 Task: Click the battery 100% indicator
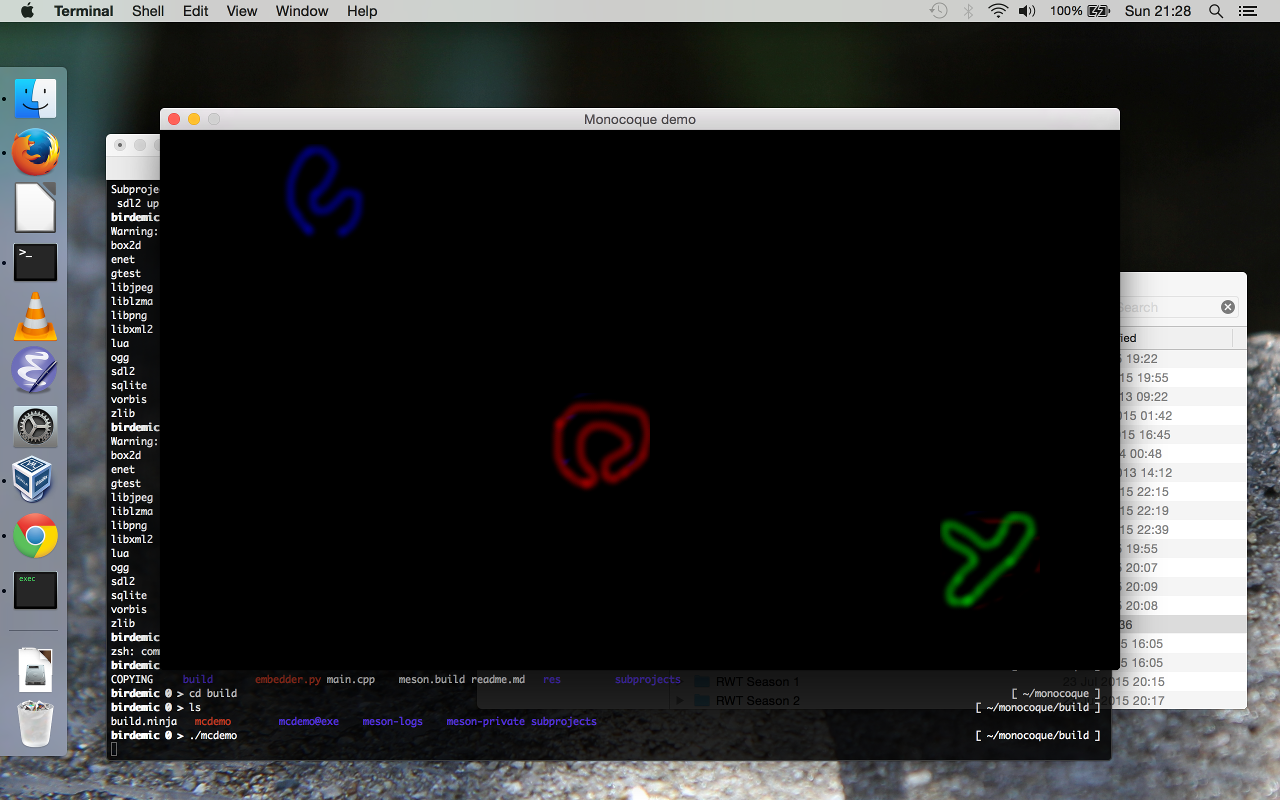point(1080,11)
